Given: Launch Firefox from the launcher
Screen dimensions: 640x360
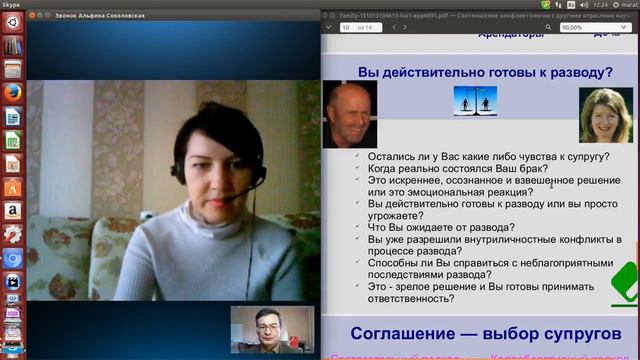Looking at the screenshot, I should point(13,93).
